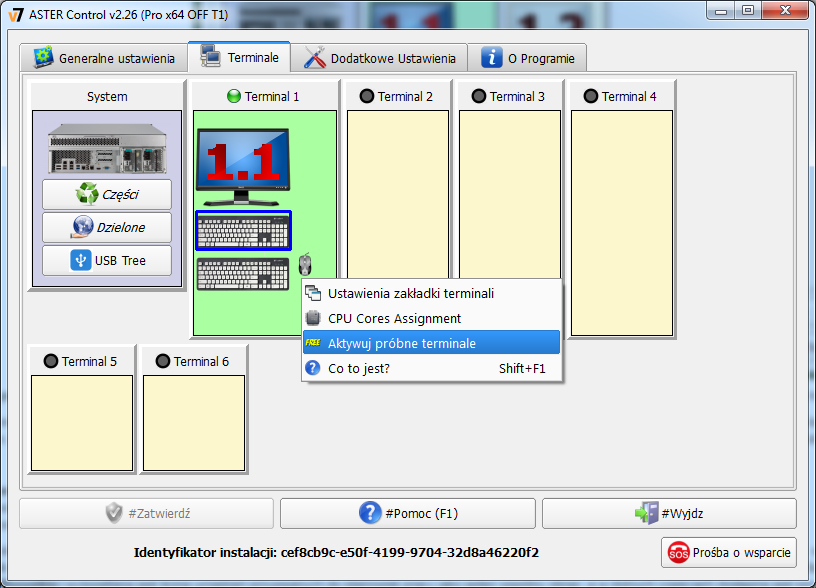
Task: Open the O Programie tab
Action: coord(527,58)
